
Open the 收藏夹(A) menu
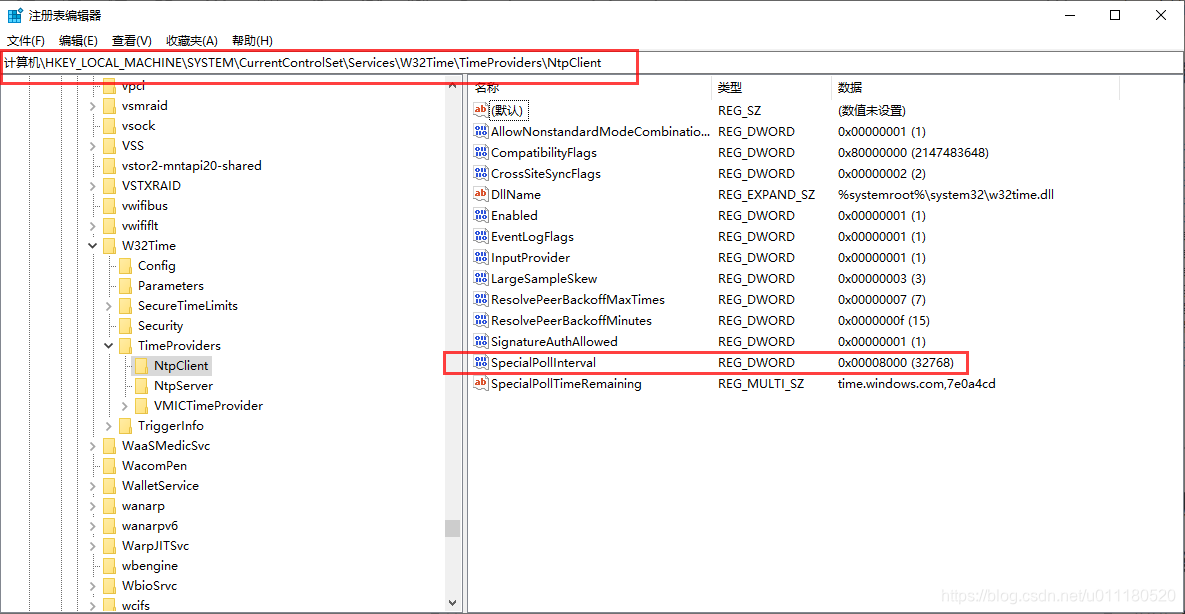pos(190,40)
